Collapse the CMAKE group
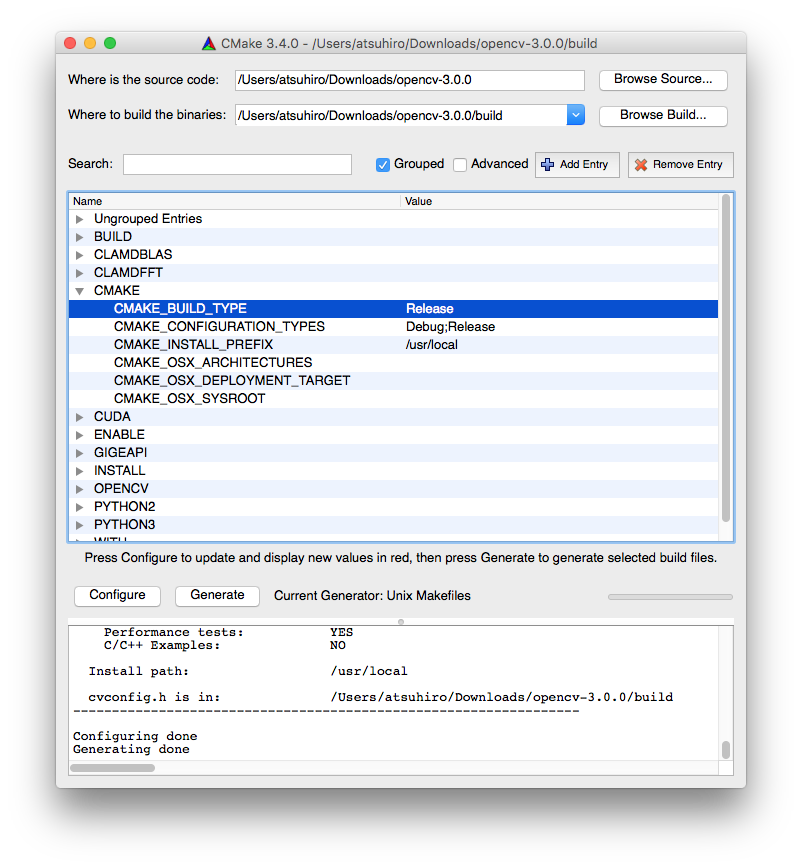 (80, 291)
